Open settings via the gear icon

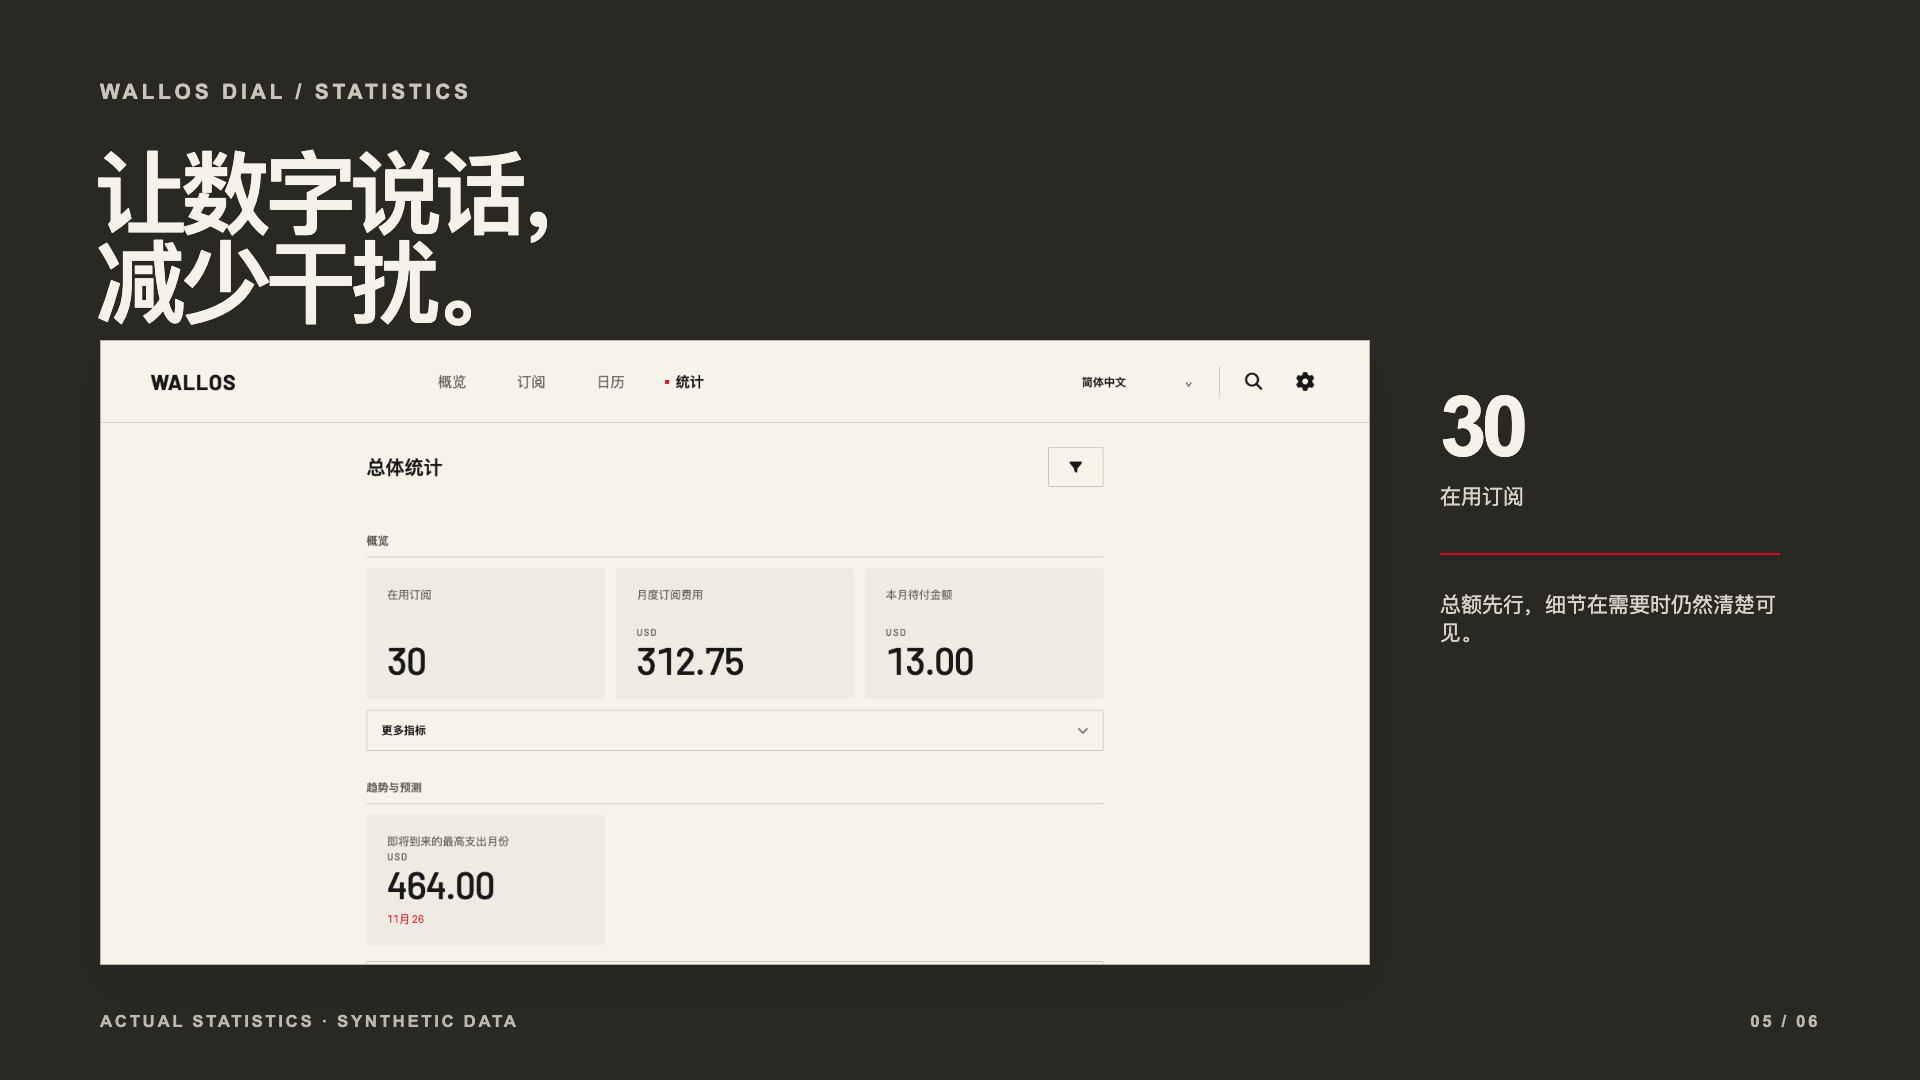(1305, 381)
